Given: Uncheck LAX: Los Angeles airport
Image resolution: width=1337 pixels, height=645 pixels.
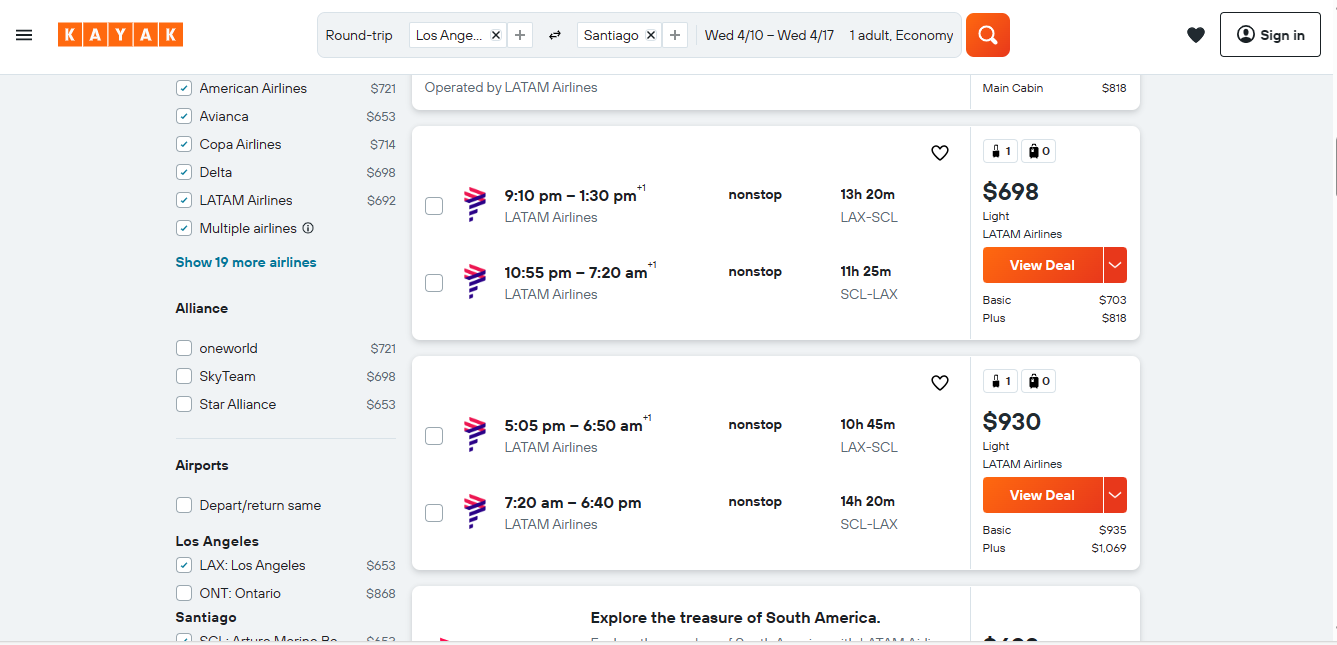Looking at the screenshot, I should pos(184,565).
